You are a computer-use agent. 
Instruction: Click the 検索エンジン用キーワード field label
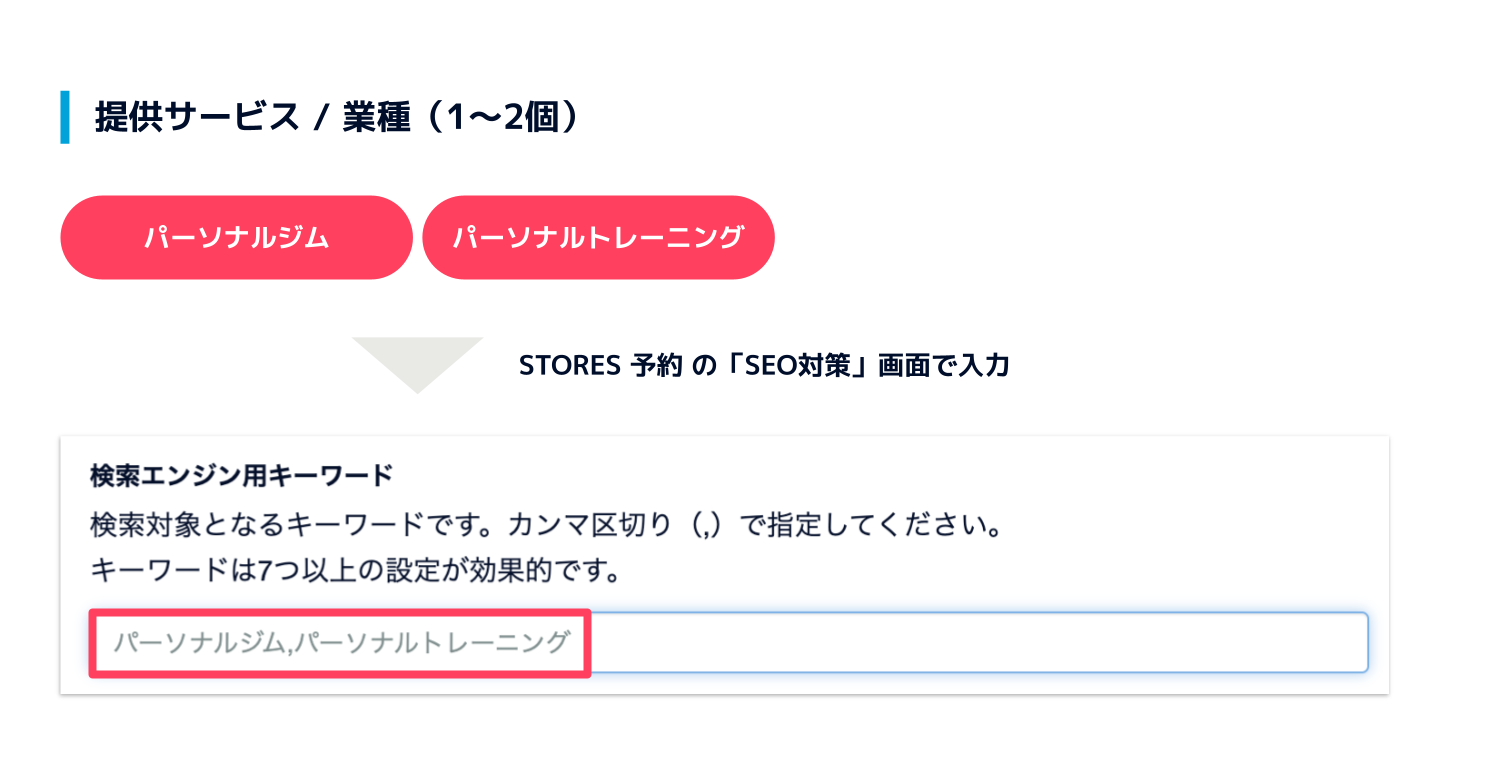click(x=241, y=477)
